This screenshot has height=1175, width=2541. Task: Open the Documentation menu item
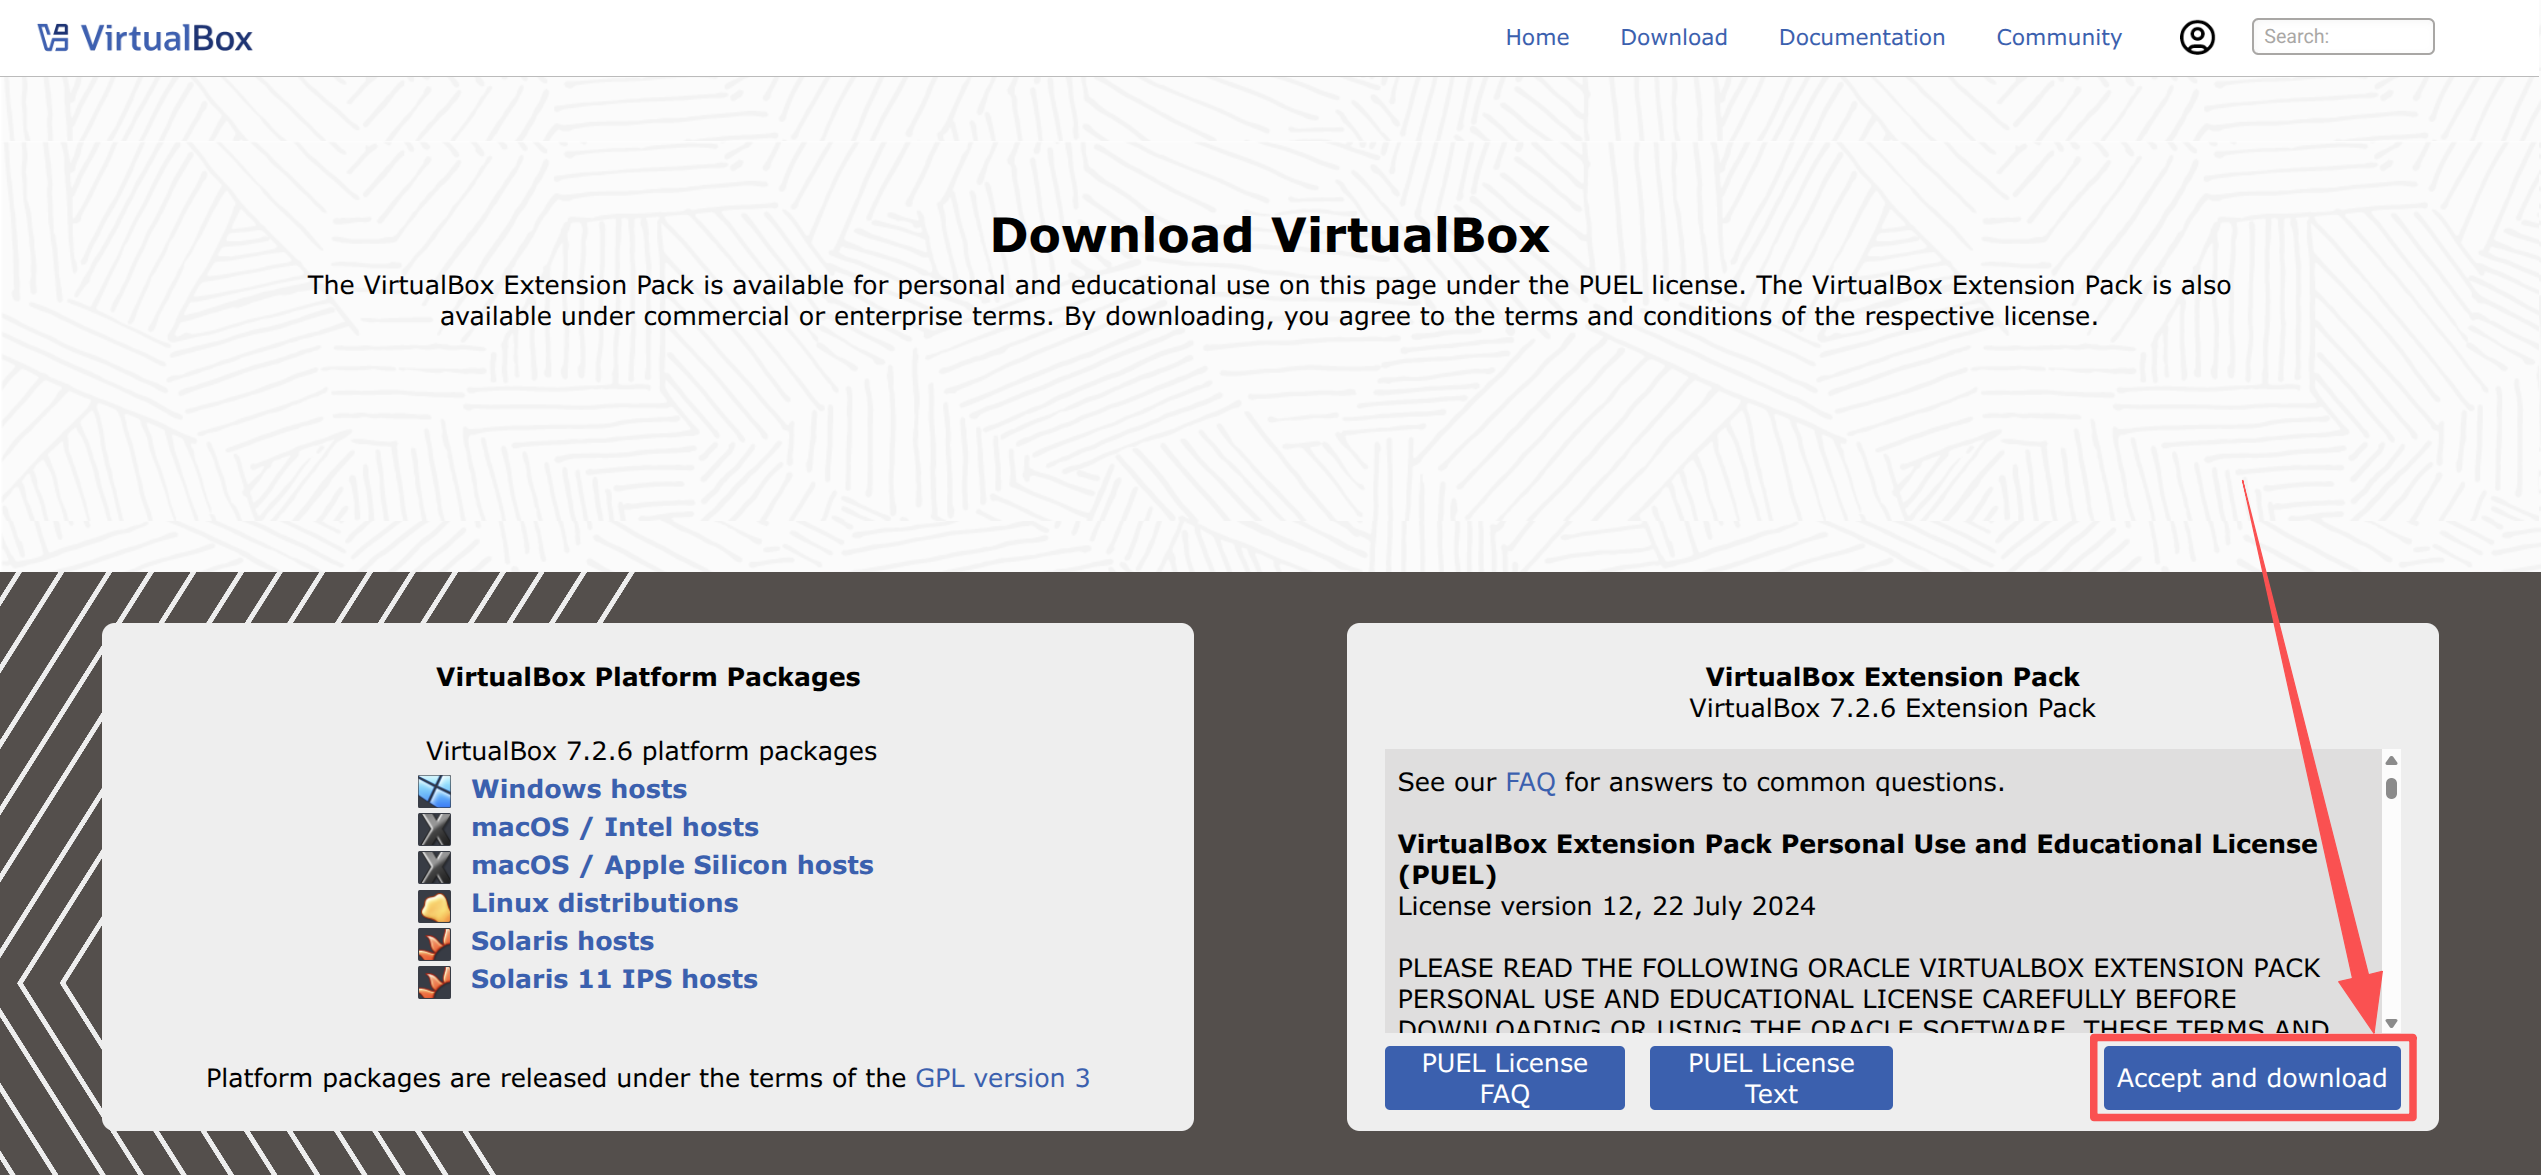(x=1861, y=37)
